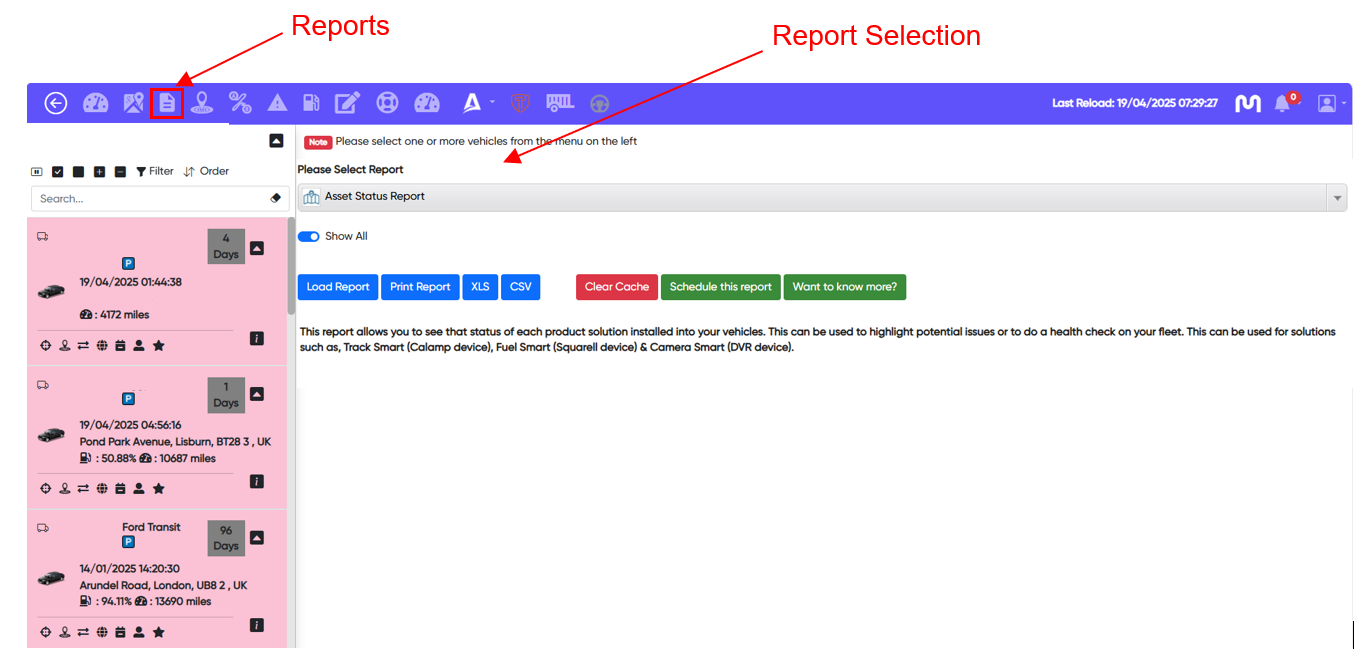Click the Load Report button
This screenshot has height=663, width=1357.
[x=337, y=287]
